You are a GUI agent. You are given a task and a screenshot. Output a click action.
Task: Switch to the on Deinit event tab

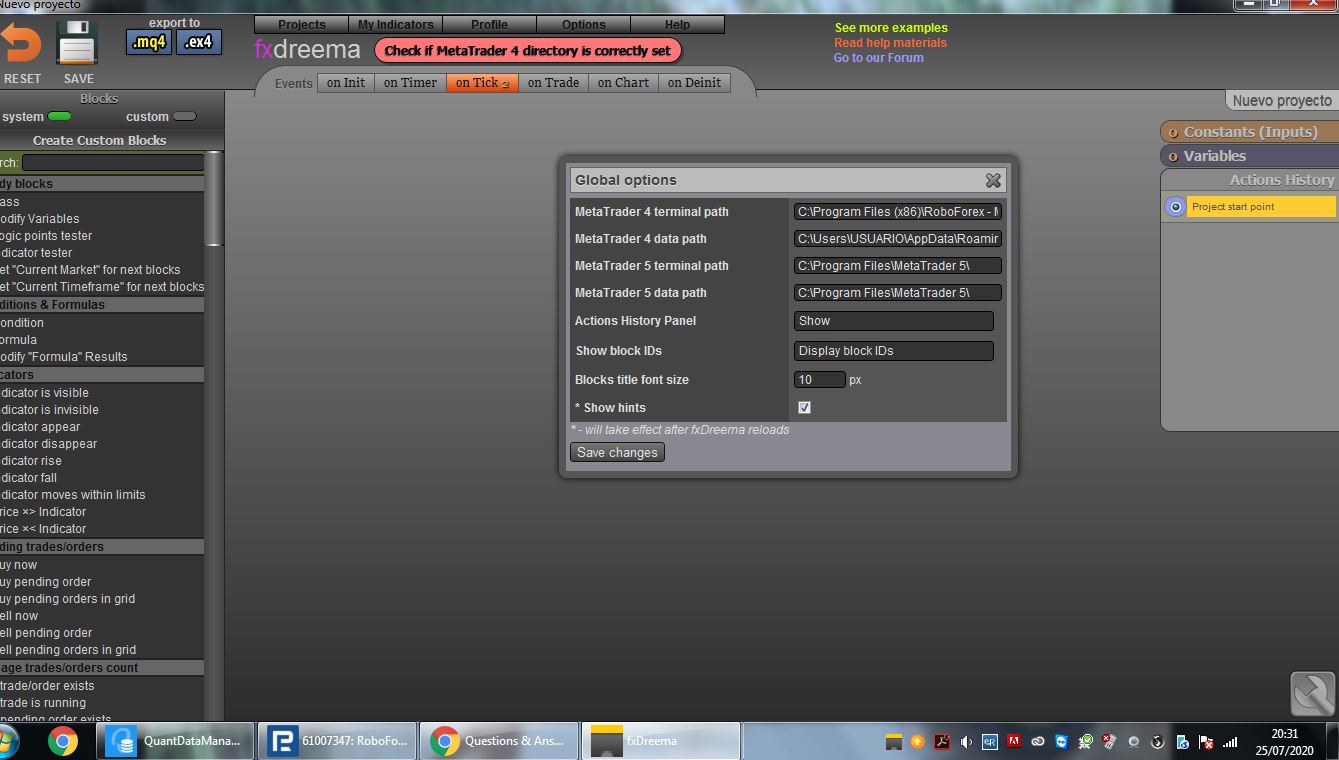pos(694,83)
